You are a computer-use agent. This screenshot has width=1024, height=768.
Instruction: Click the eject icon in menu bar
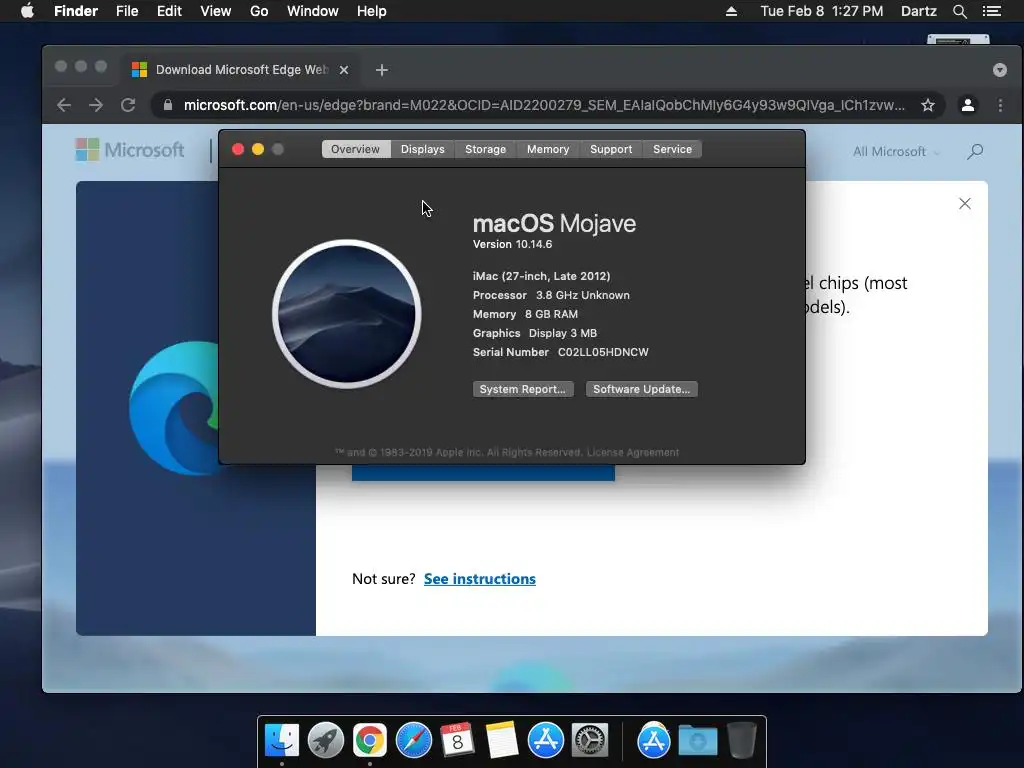pos(731,11)
